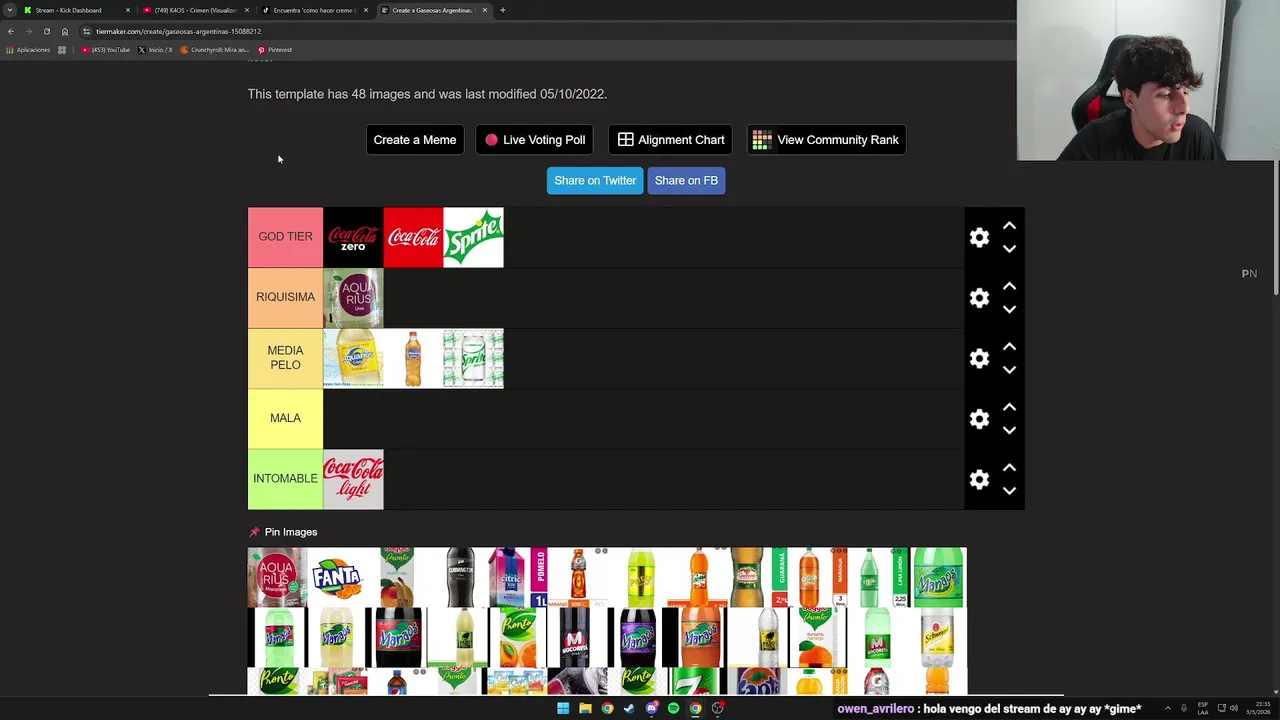Switch to TikTok Encuentra tab
Image resolution: width=1280 pixels, height=720 pixels.
[x=312, y=10]
